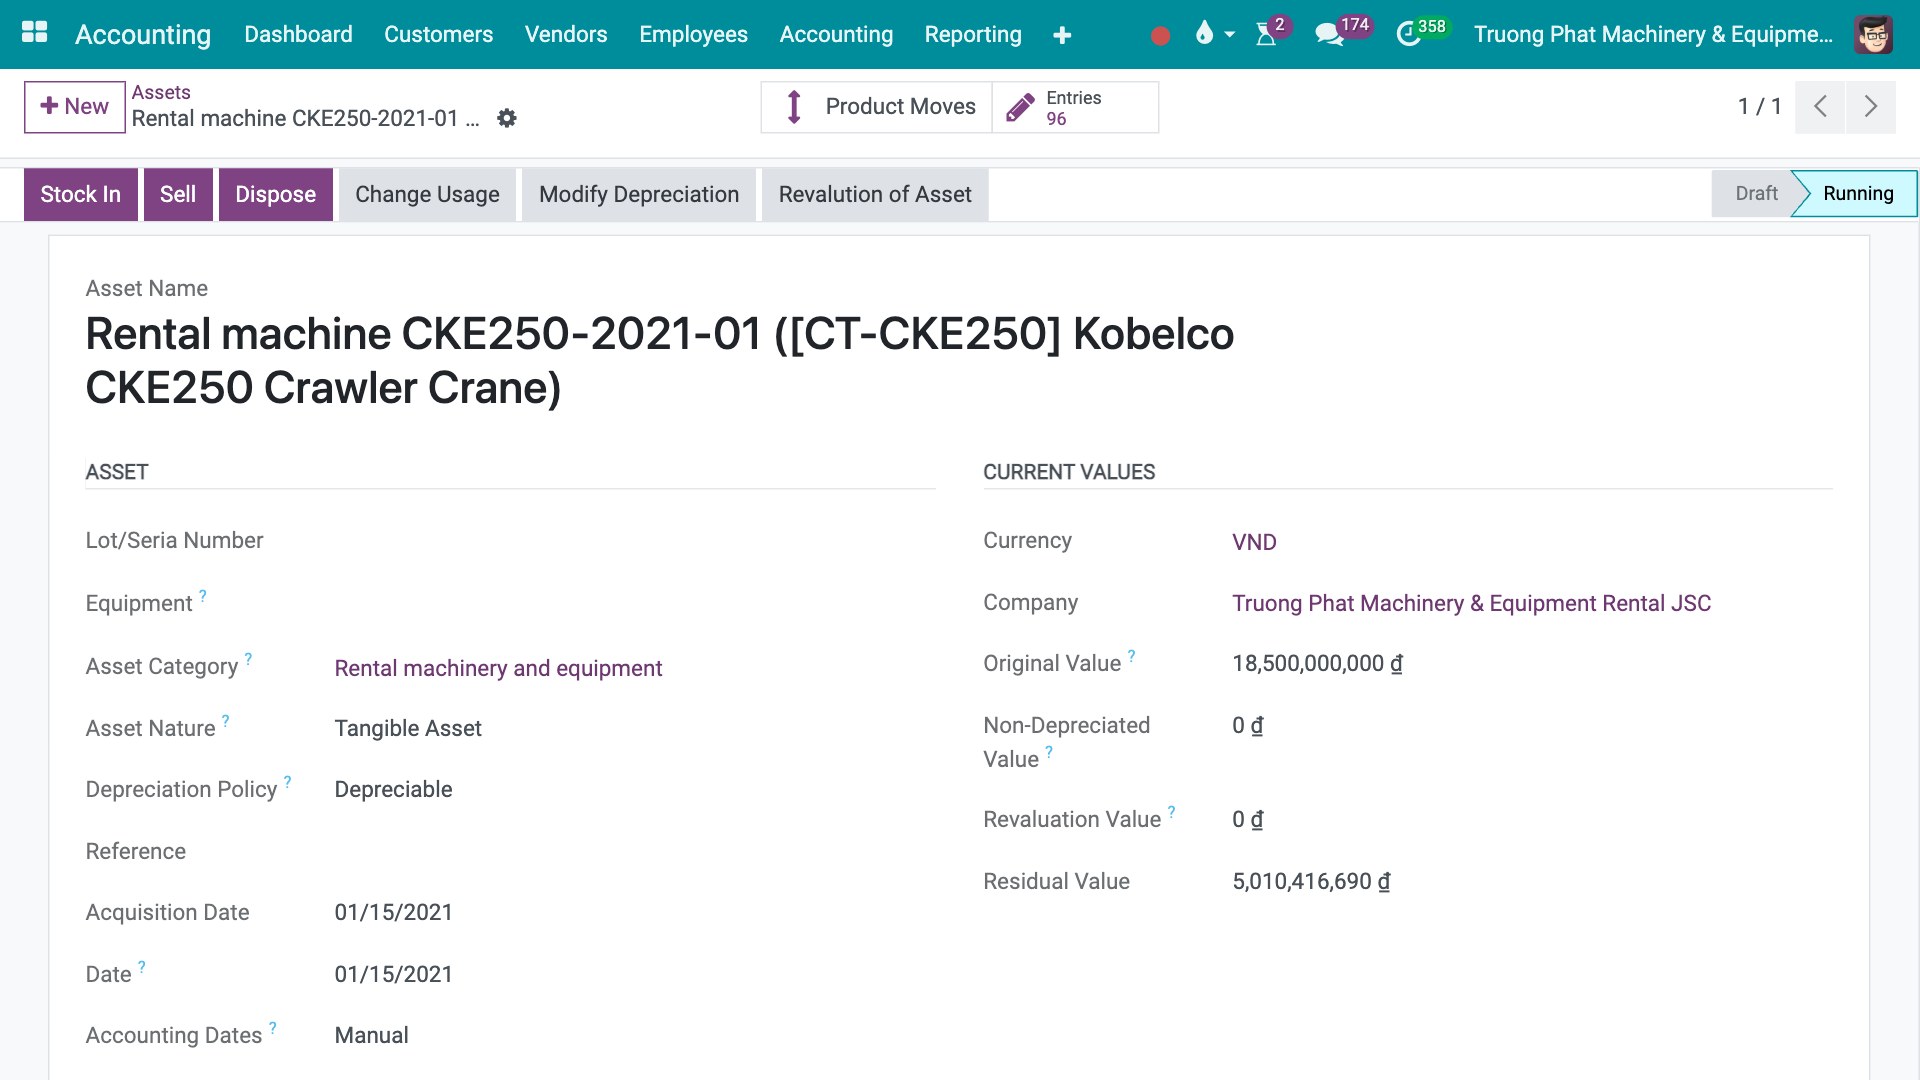The height and width of the screenshot is (1080, 1920).
Task: Open the user avatar menu
Action: pyautogui.click(x=1873, y=34)
